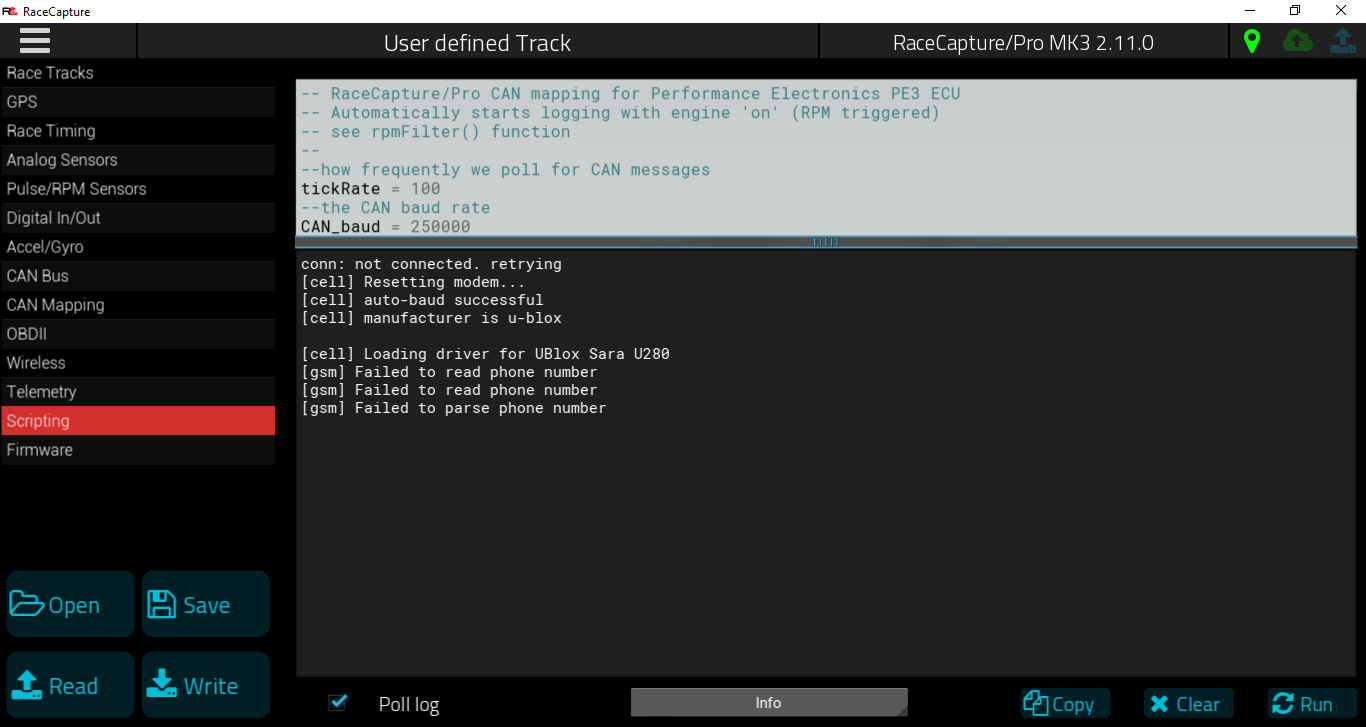Click the RaceCapture app logo in title bar

coord(10,10)
